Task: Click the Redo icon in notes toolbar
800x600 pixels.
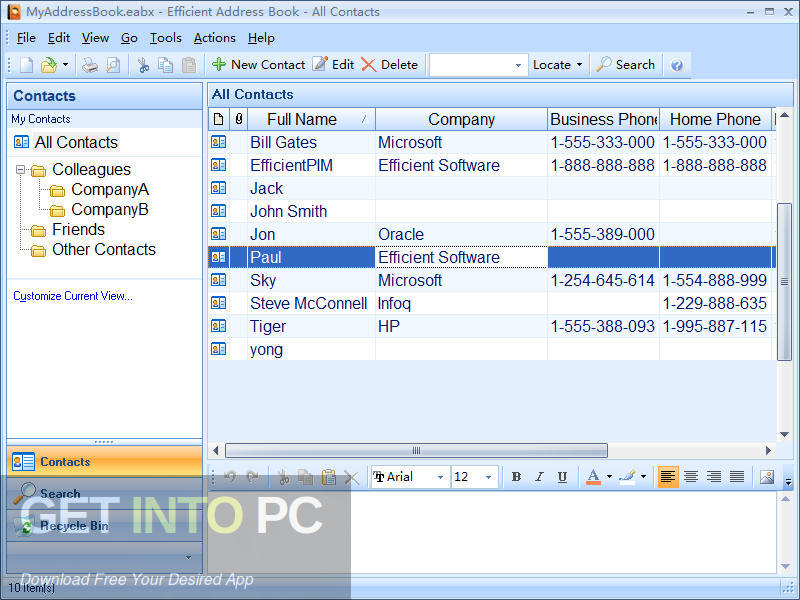Action: 253,477
